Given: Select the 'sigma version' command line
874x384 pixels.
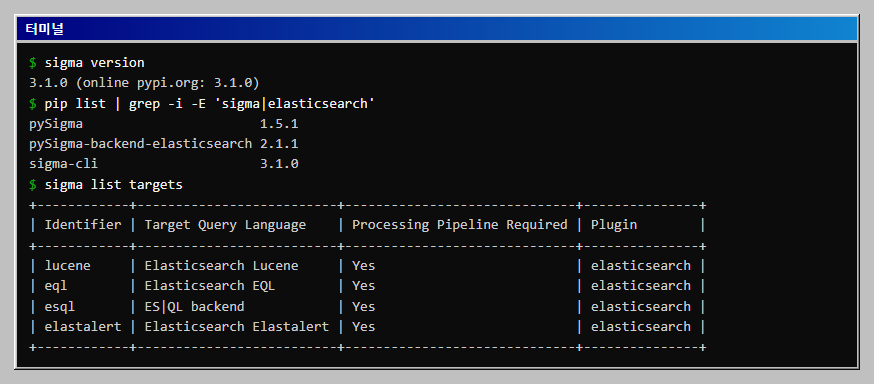Looking at the screenshot, I should pyautogui.click(x=94, y=62).
